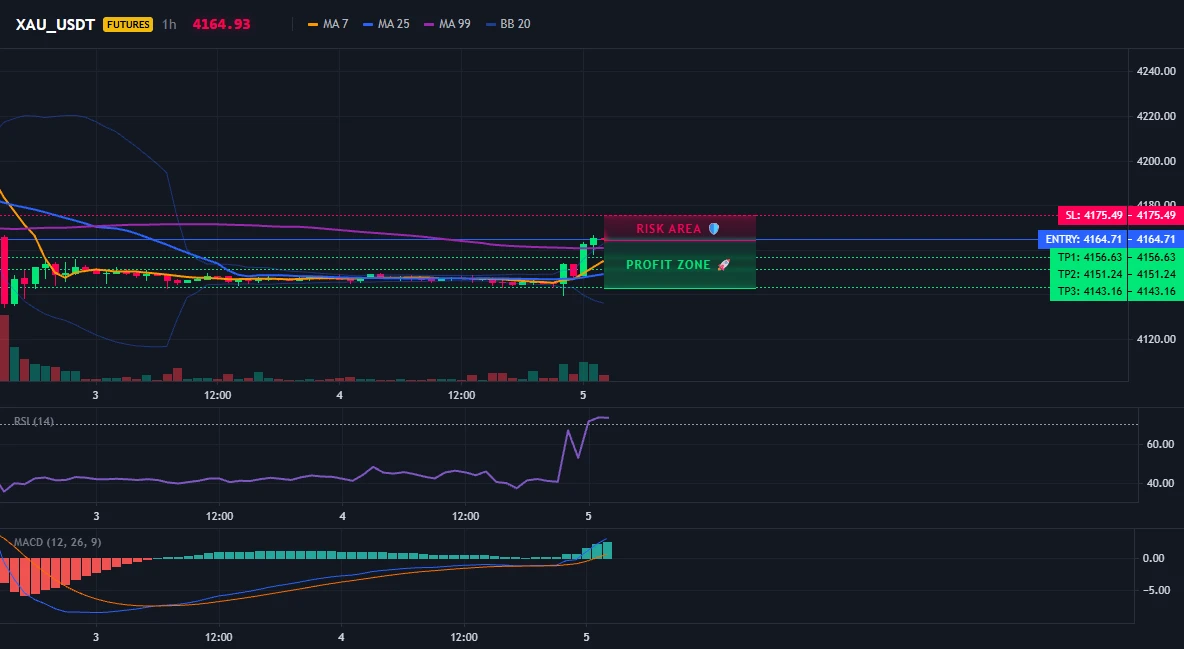The height and width of the screenshot is (649, 1184).
Task: Toggle the MA 7 indicator legend
Action: 328,24
